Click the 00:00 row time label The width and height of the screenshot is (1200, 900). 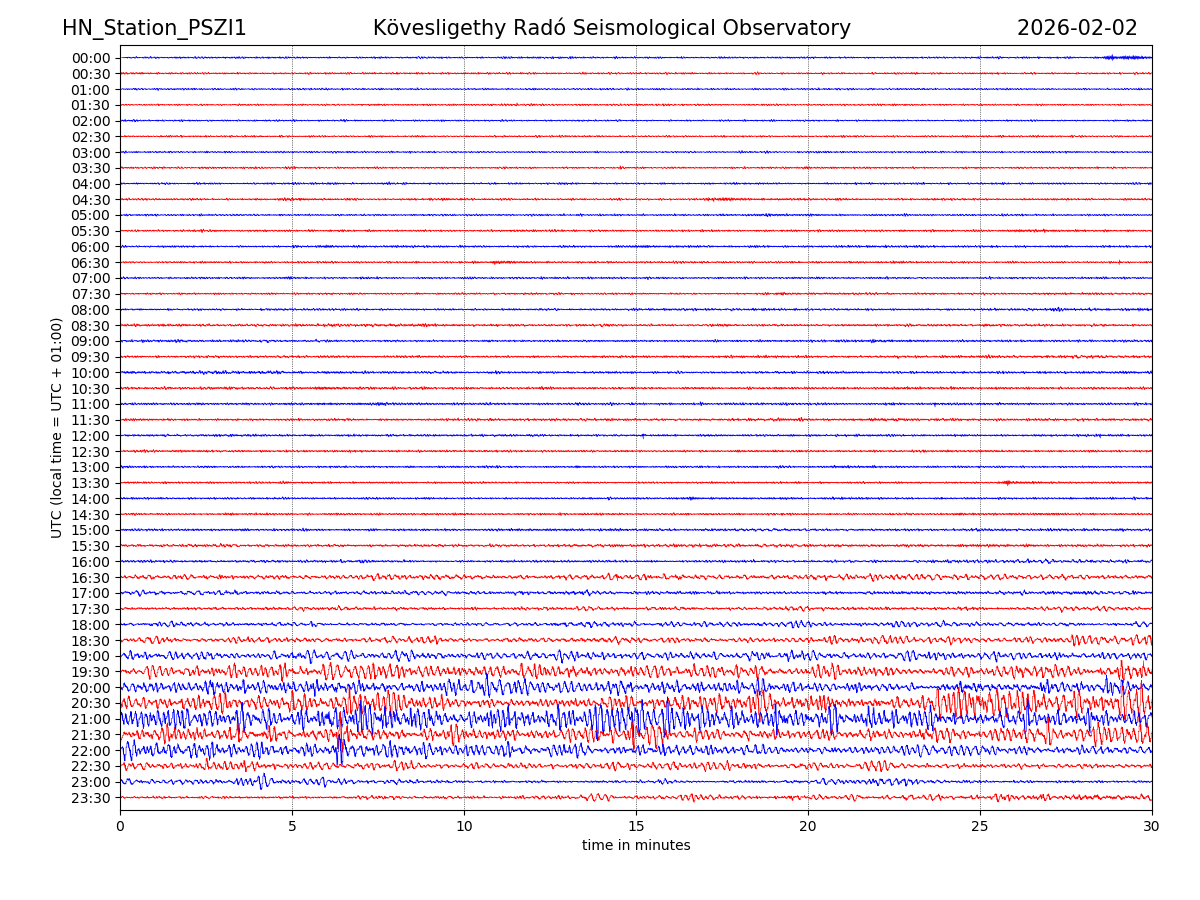click(x=91, y=58)
